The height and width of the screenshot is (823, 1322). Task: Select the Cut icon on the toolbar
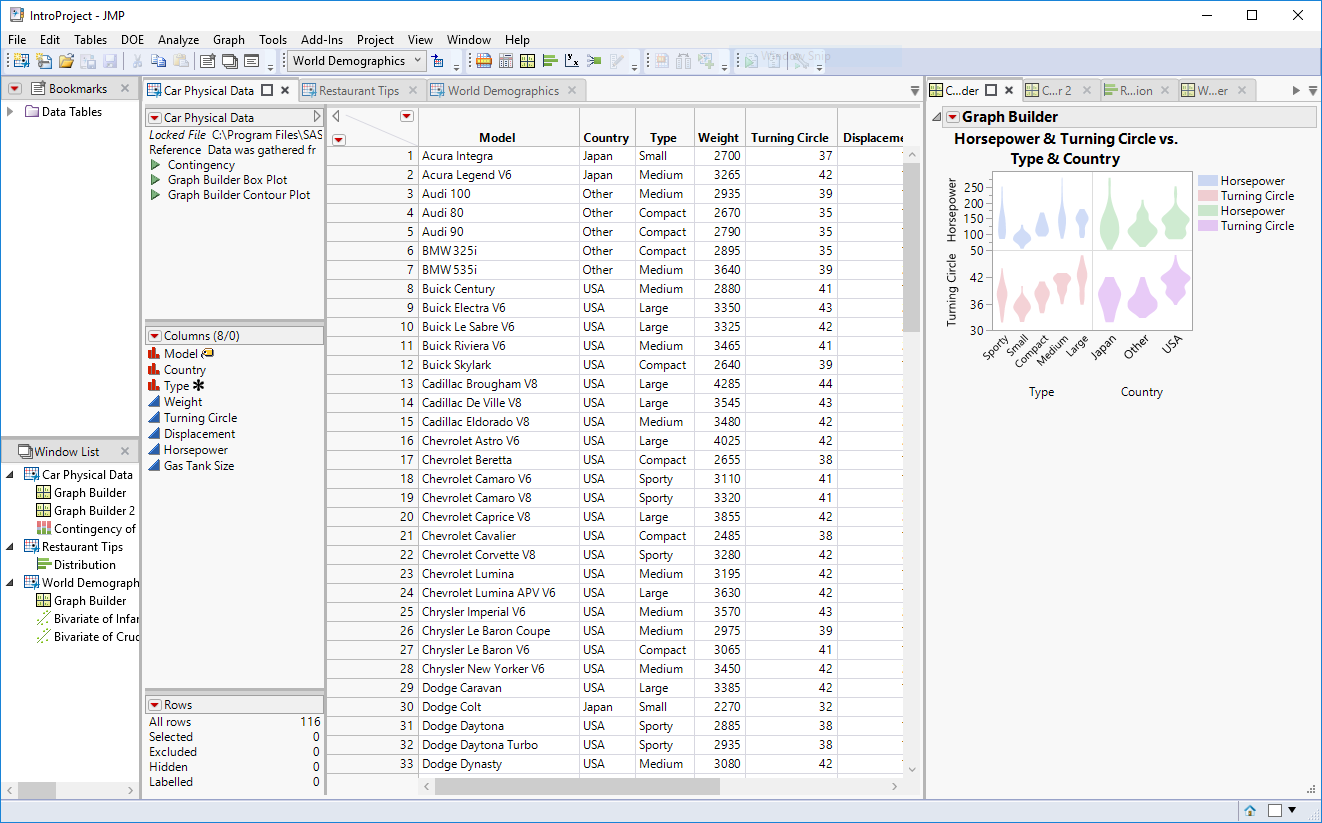point(138,60)
